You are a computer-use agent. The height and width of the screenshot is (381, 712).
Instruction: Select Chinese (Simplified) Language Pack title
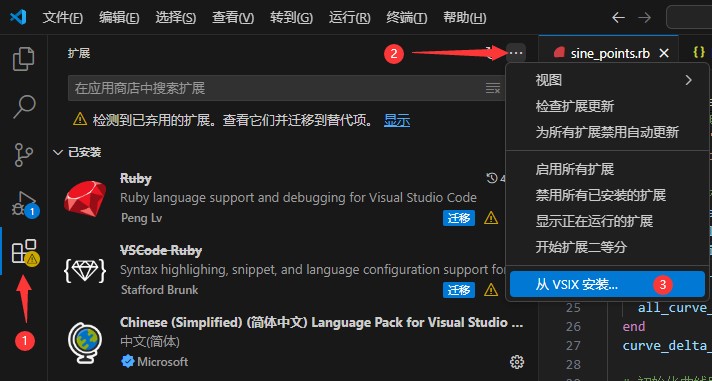[x=321, y=322]
